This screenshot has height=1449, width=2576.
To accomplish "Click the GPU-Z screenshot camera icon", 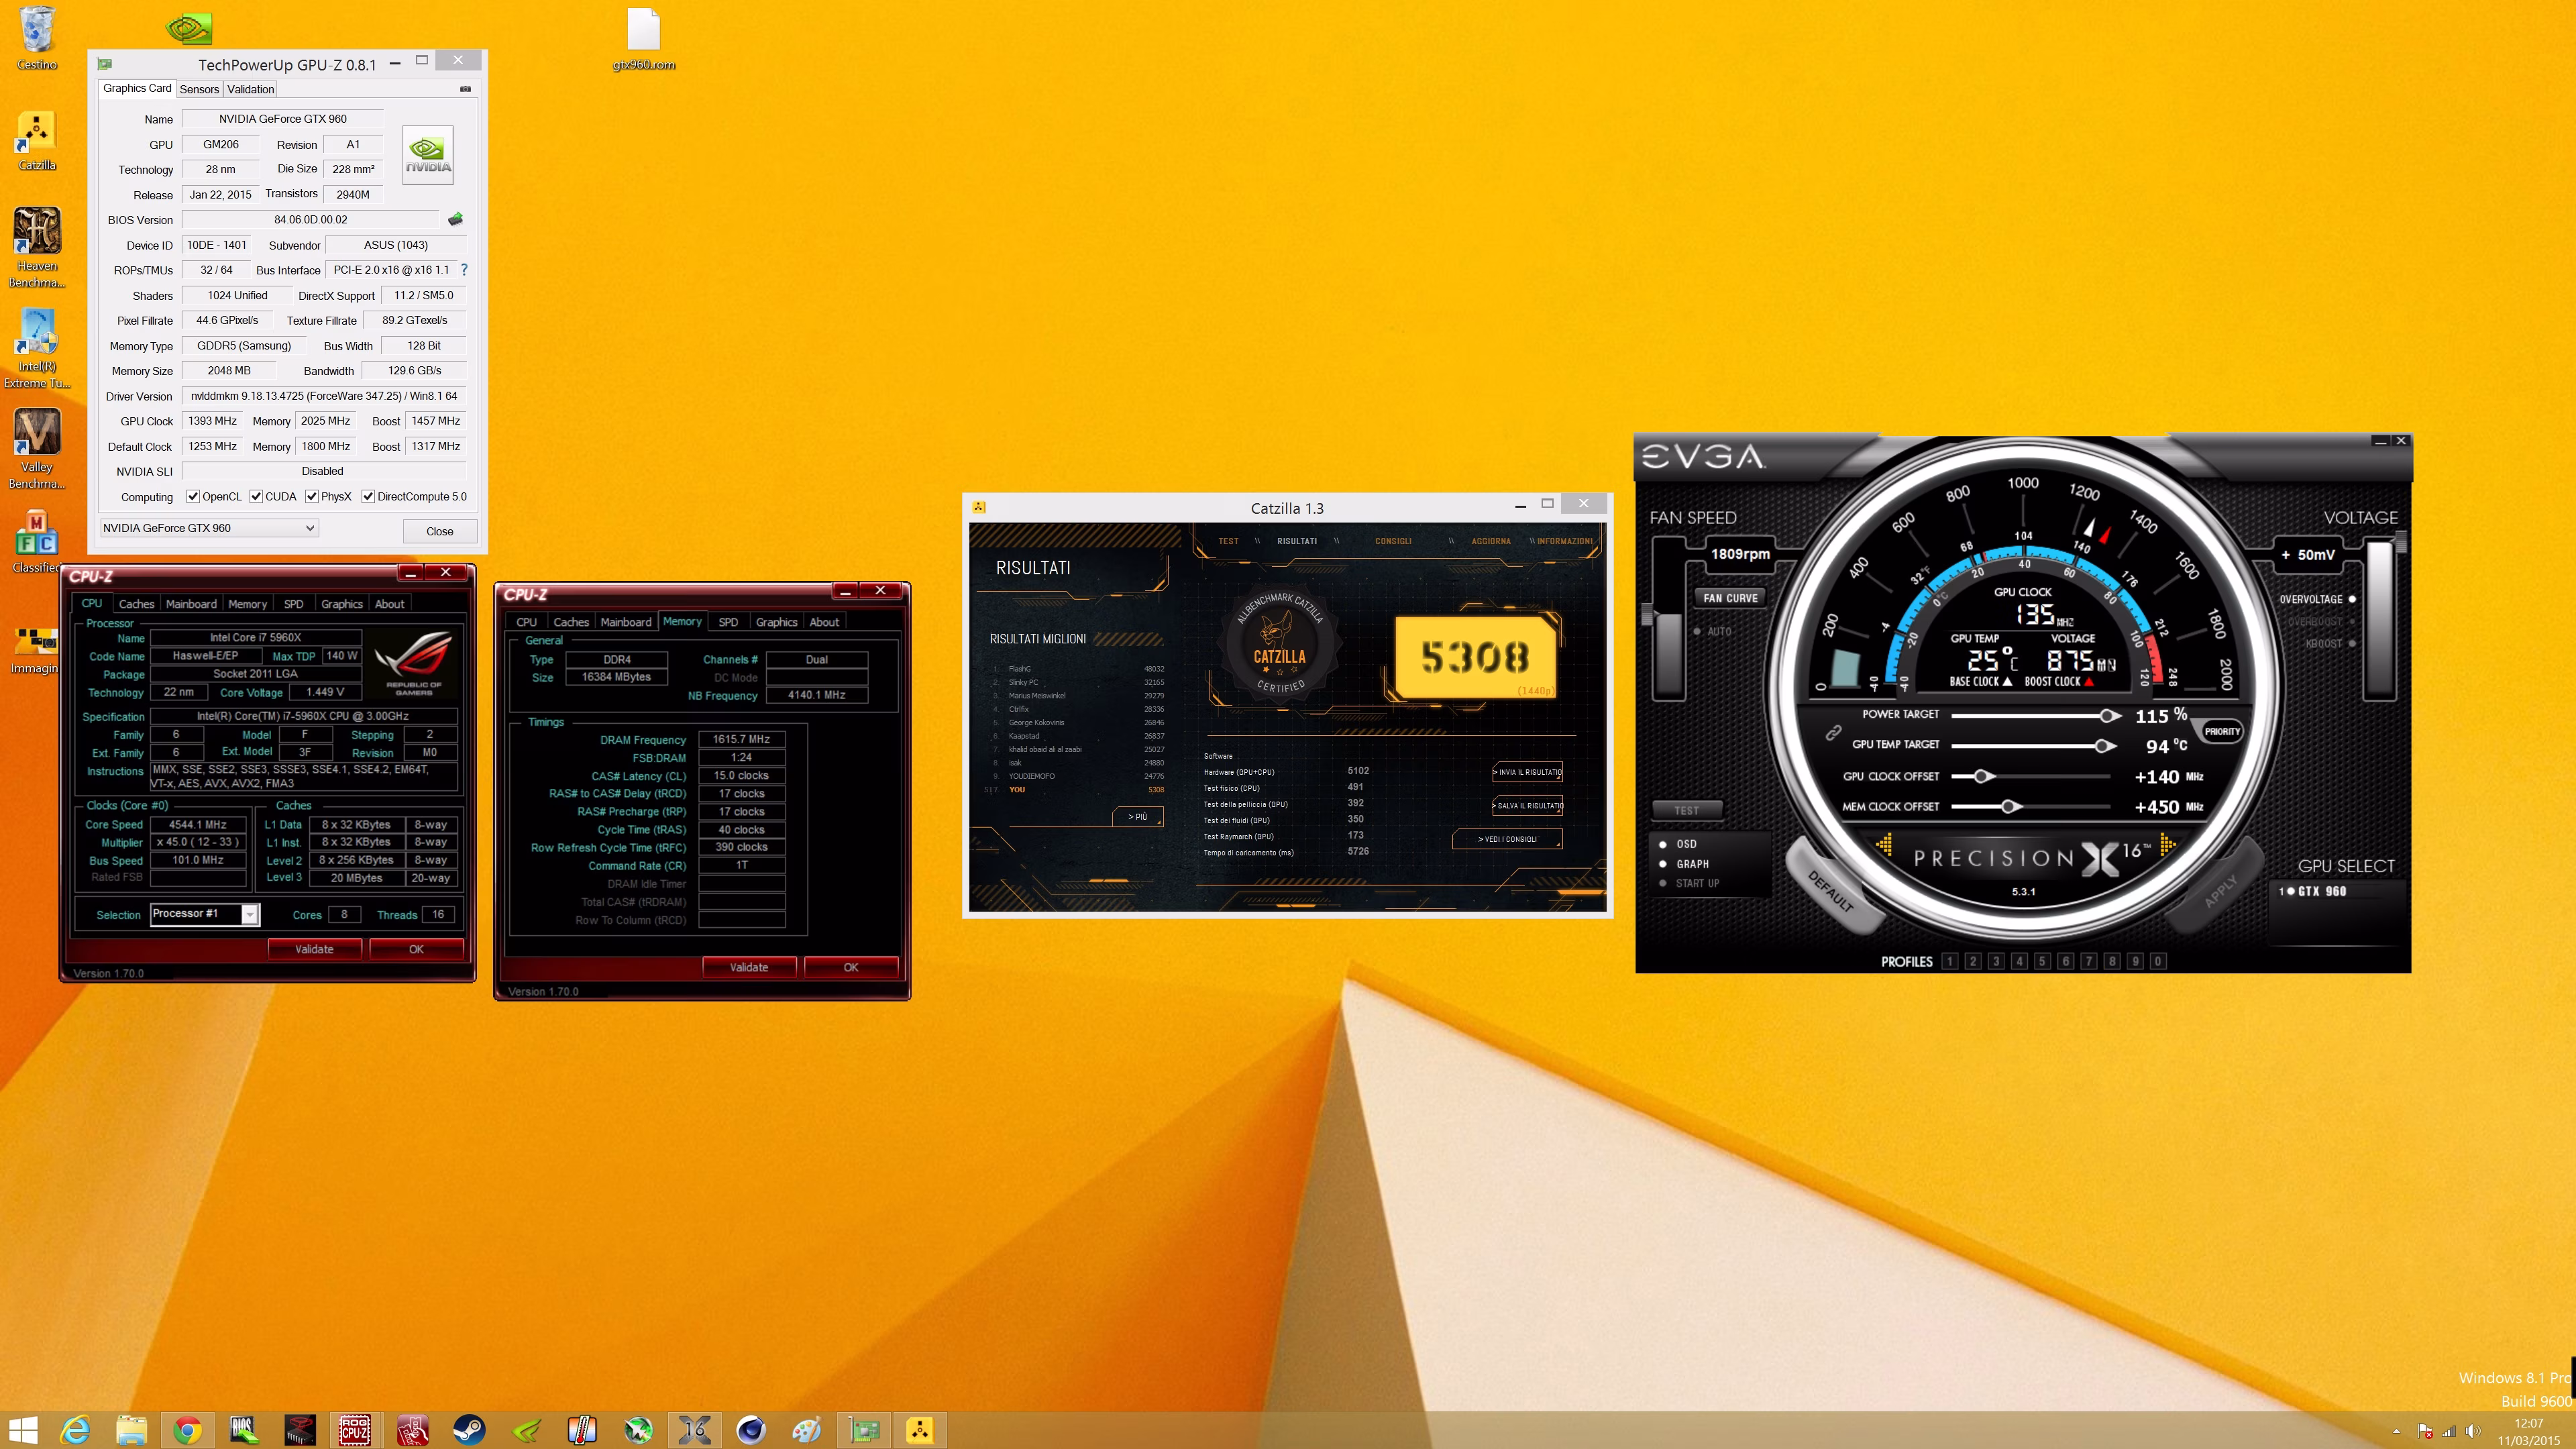I will coord(465,89).
